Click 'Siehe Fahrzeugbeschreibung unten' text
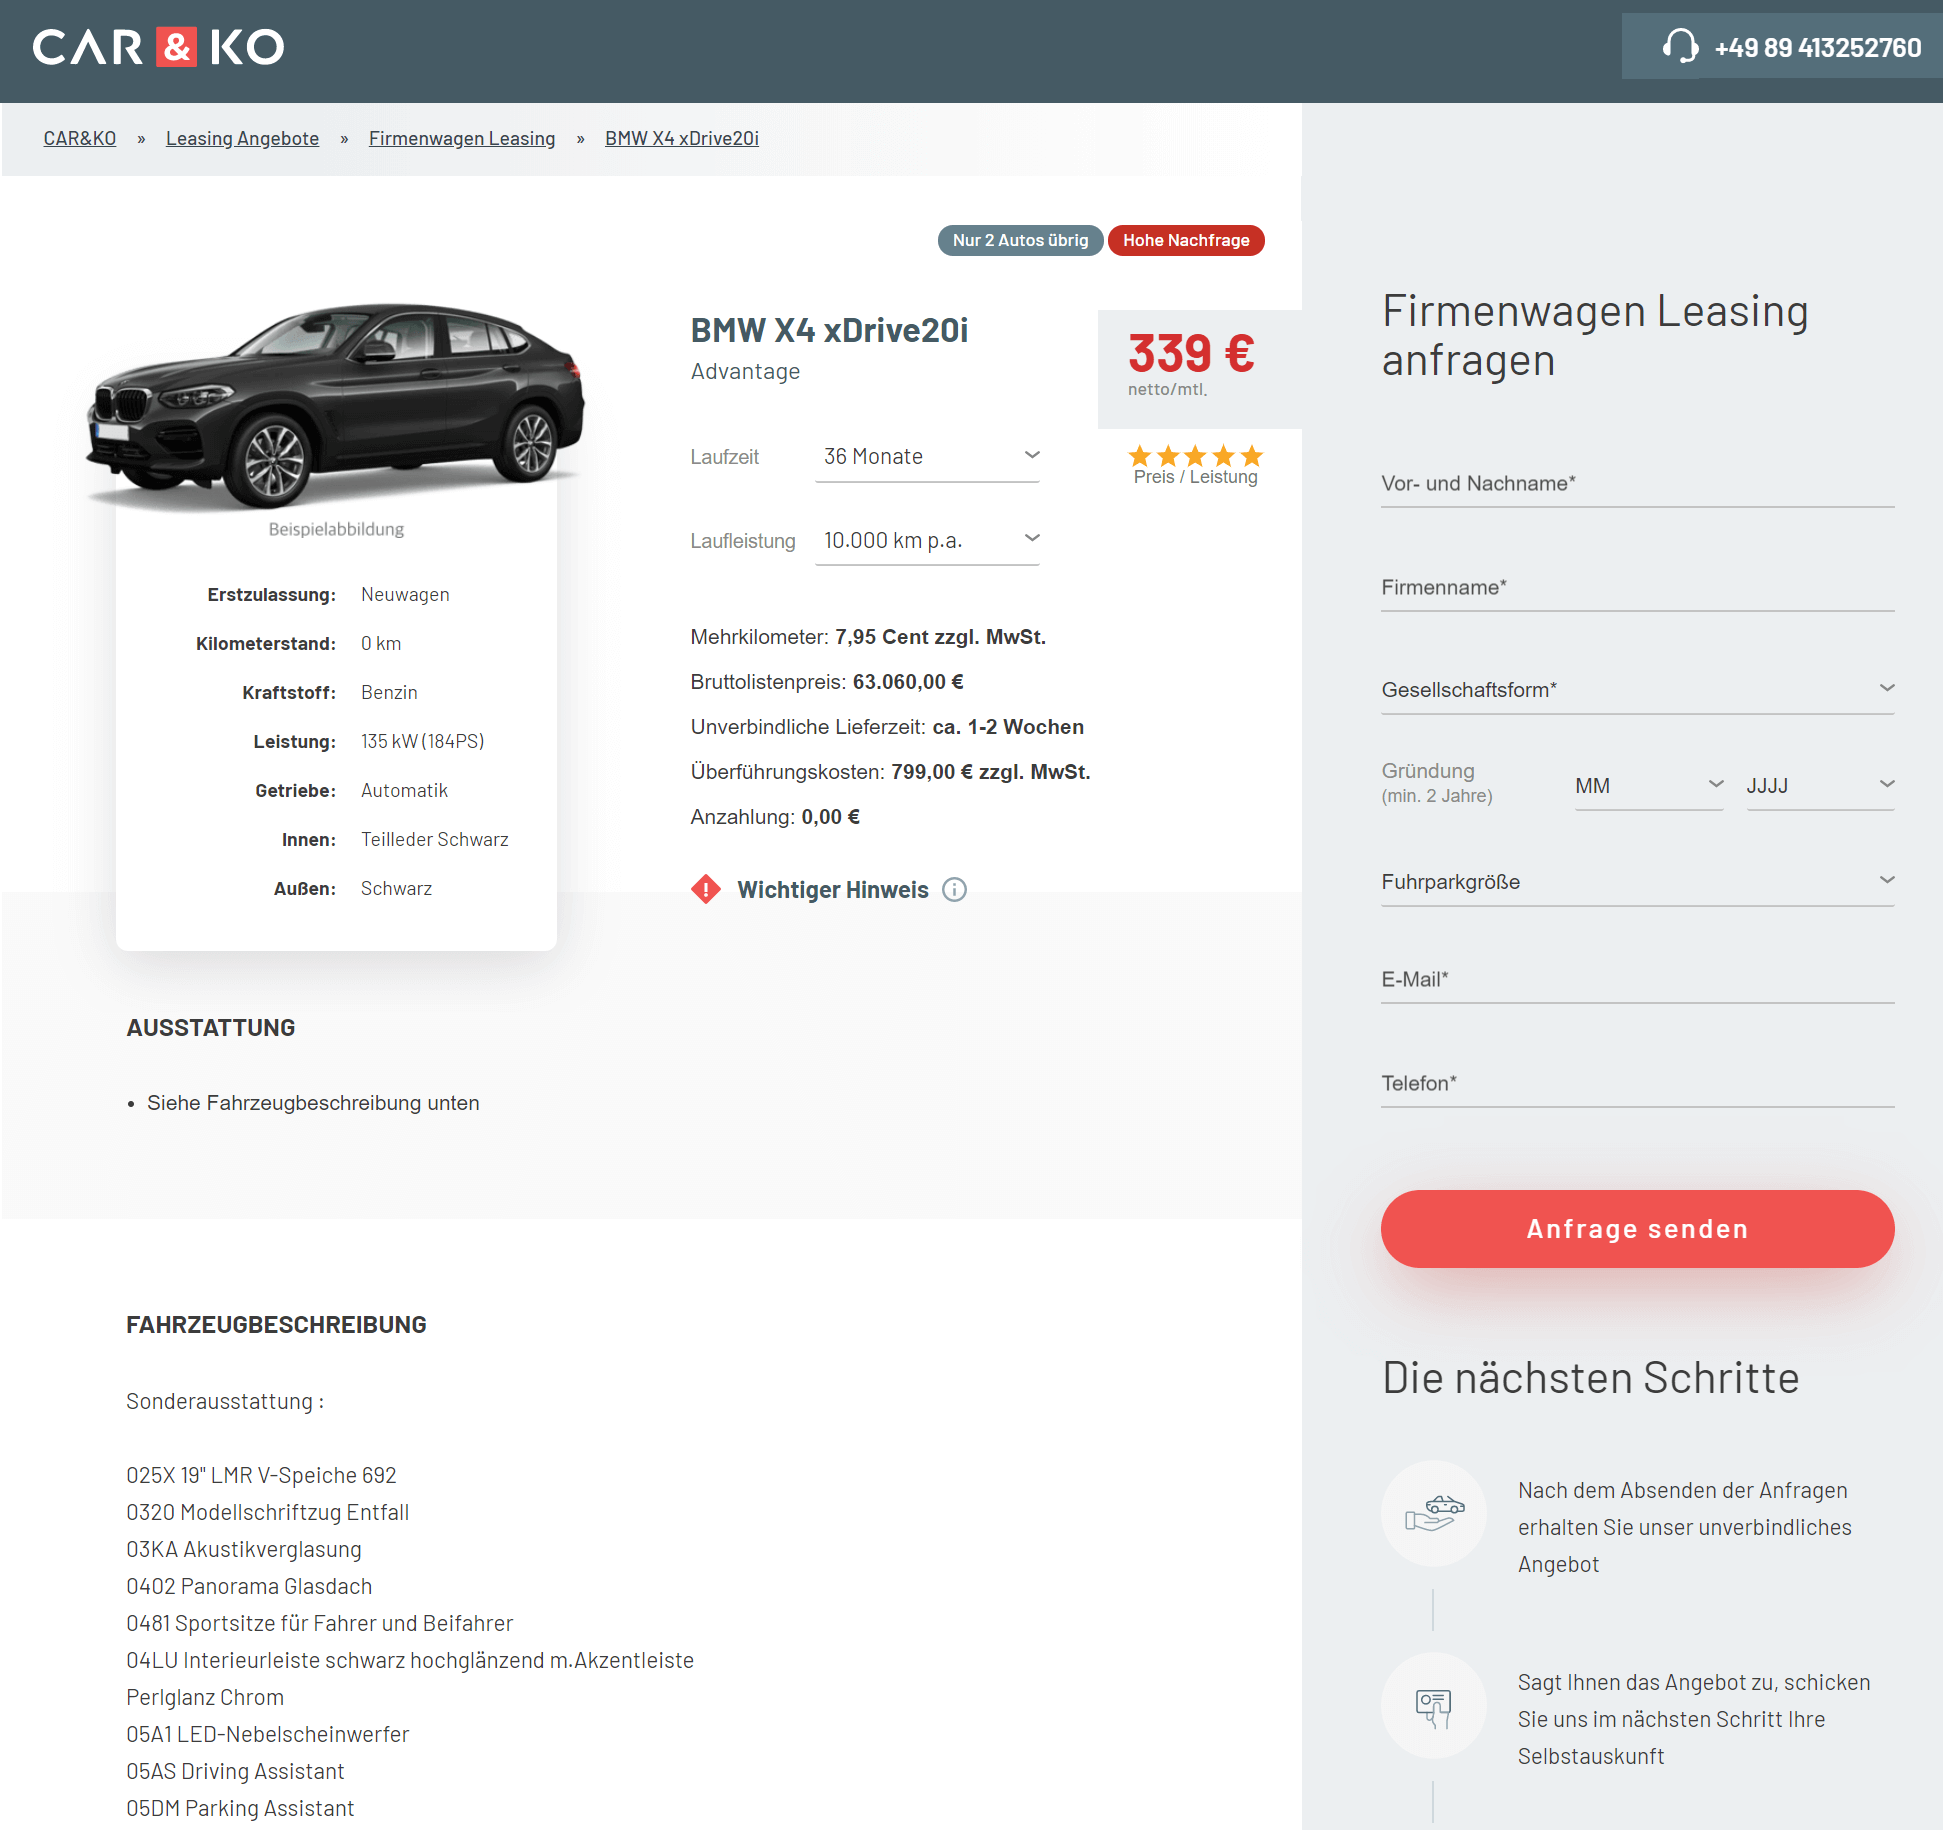This screenshot has width=1943, height=1830. pos(313,1103)
